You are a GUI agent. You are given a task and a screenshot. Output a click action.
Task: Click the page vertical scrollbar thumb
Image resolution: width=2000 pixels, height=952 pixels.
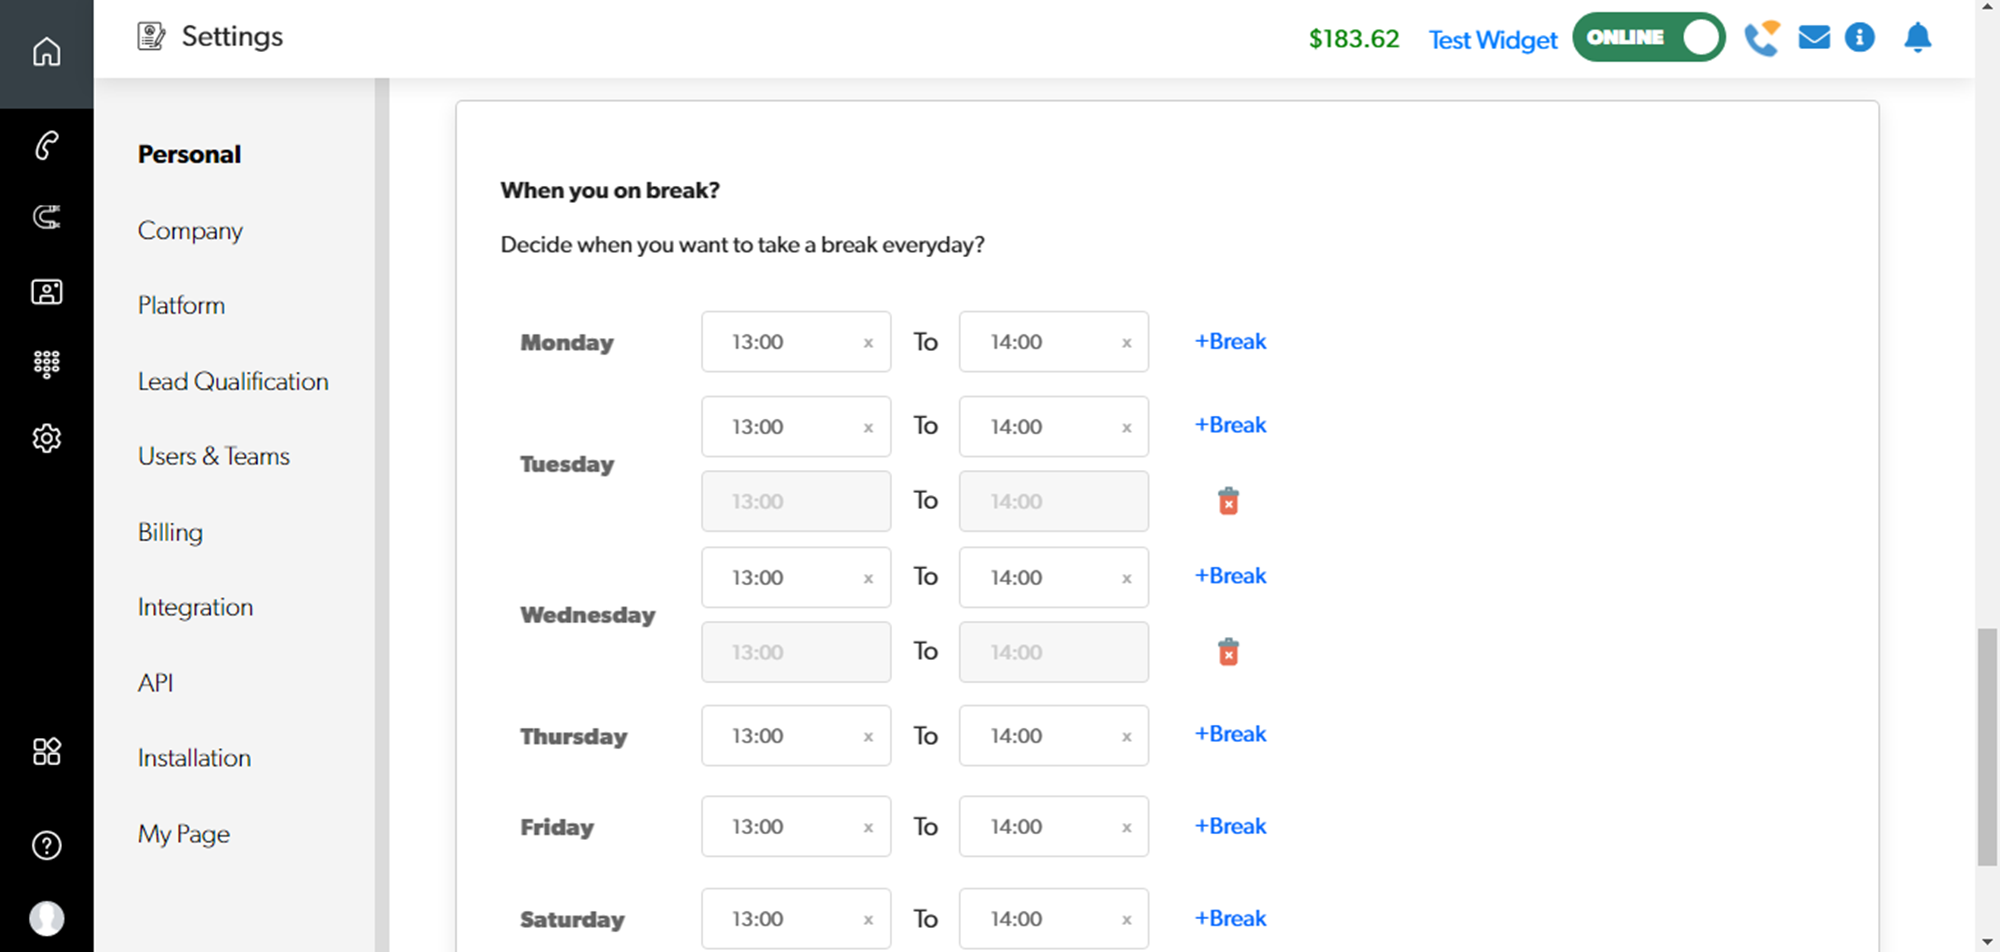1987,746
